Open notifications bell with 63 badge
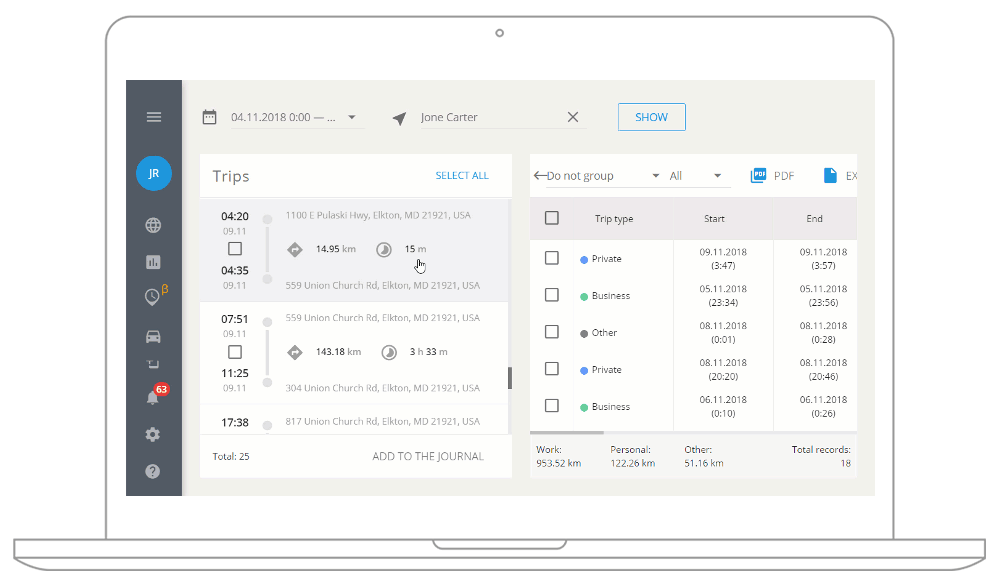The height and width of the screenshot is (585, 1001). 153,397
